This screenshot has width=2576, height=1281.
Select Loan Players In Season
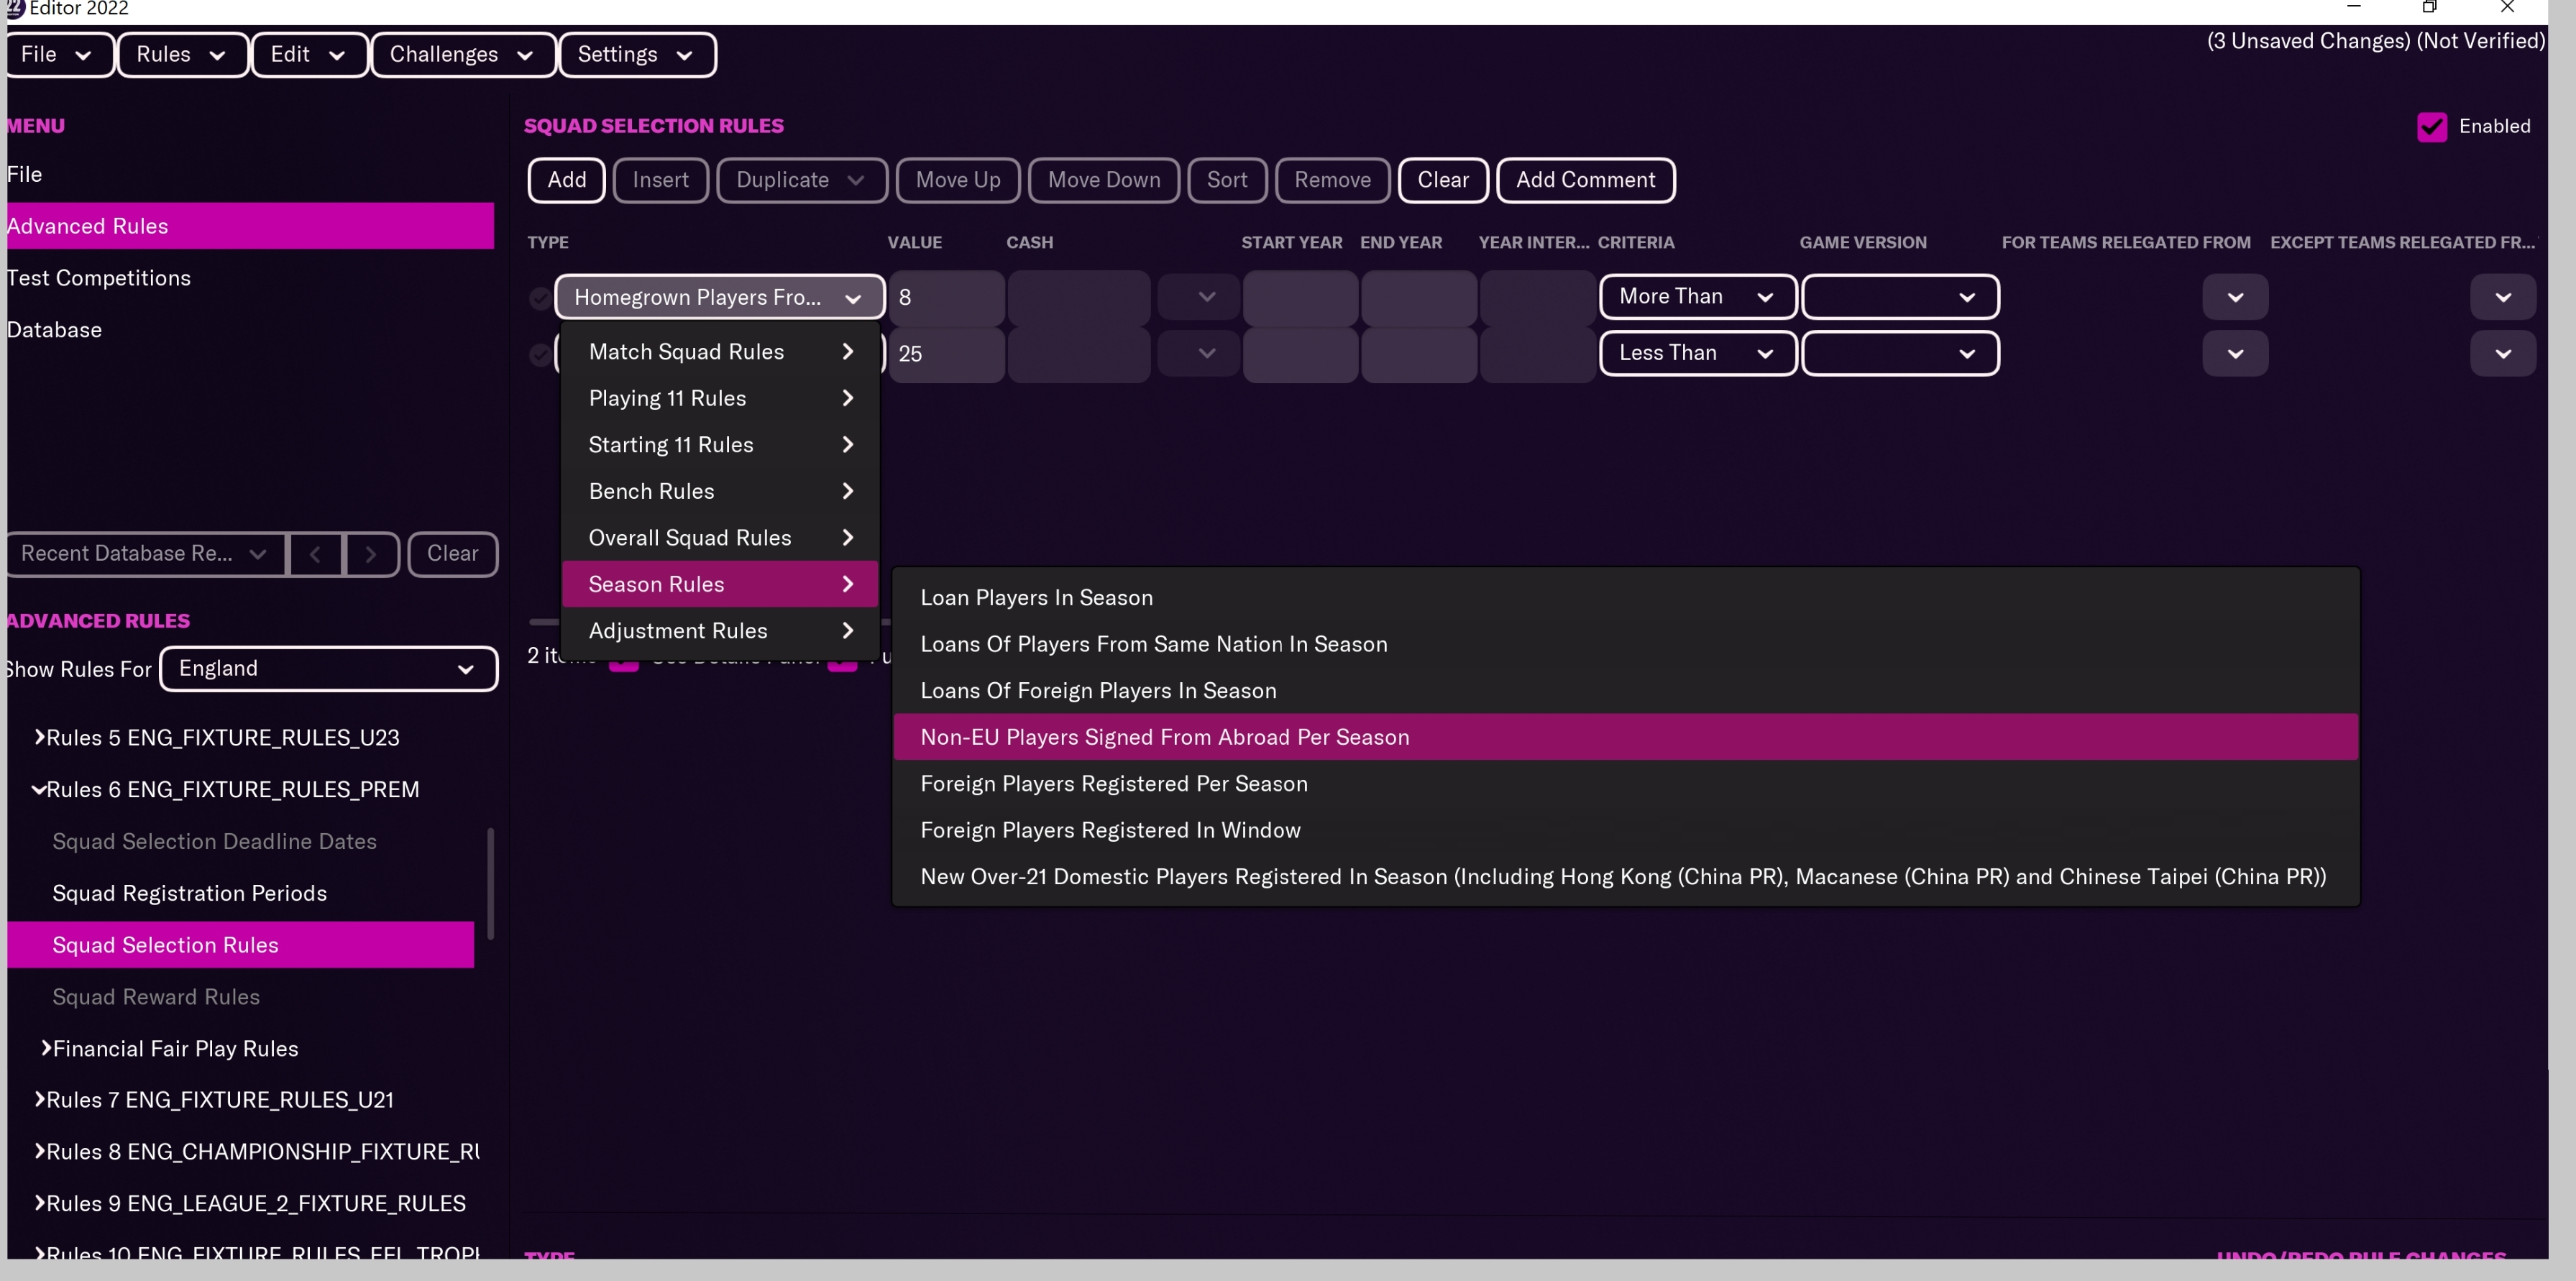1626,598
